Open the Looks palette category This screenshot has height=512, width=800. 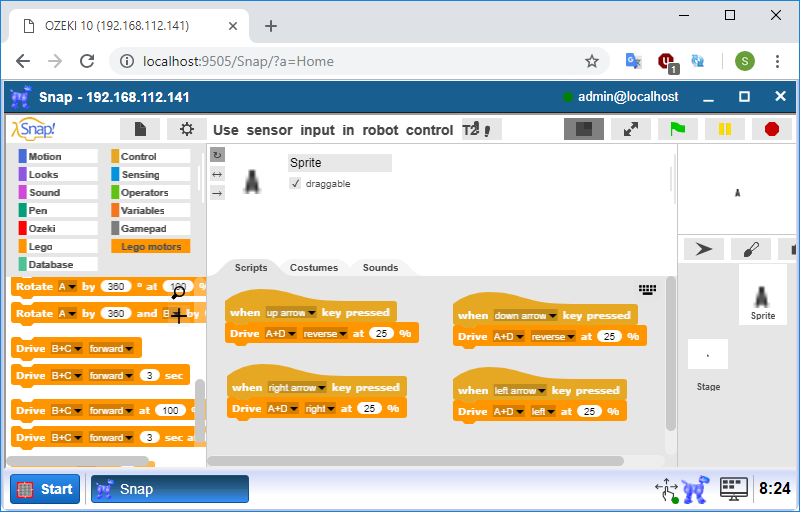point(58,174)
